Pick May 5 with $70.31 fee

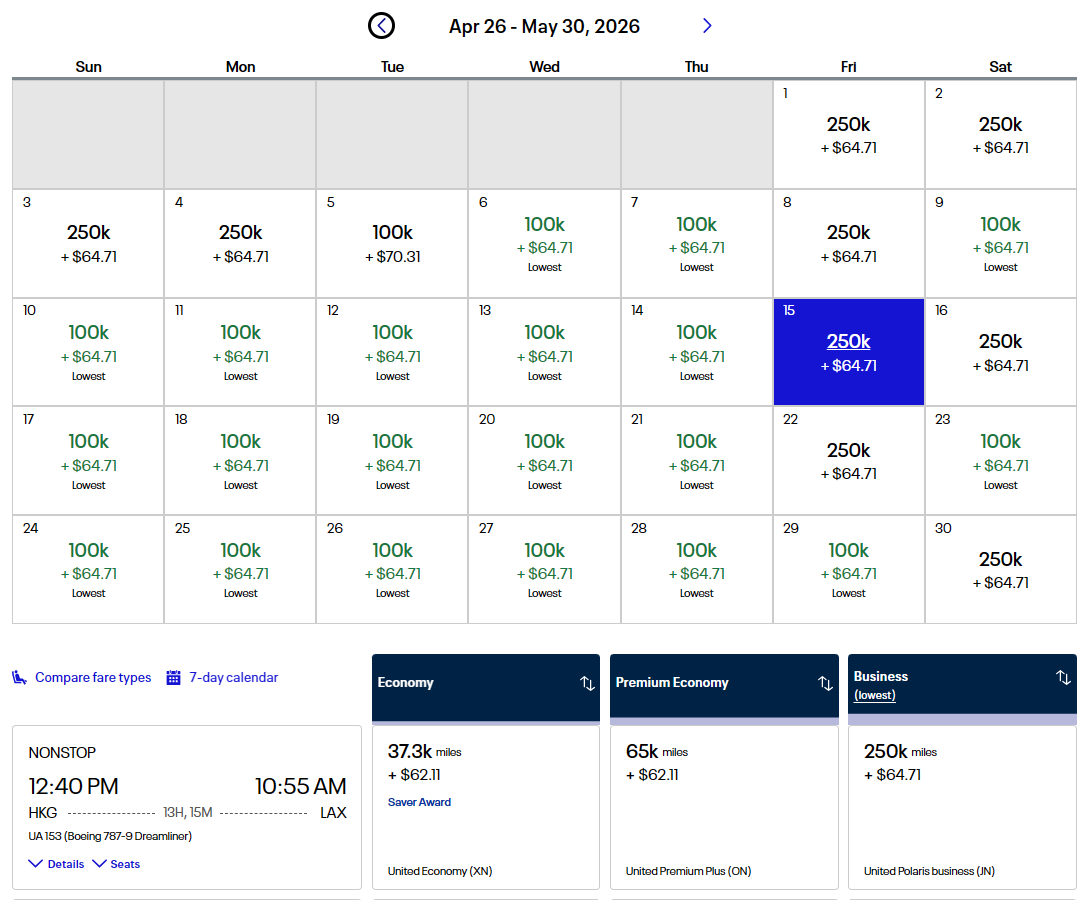(392, 244)
